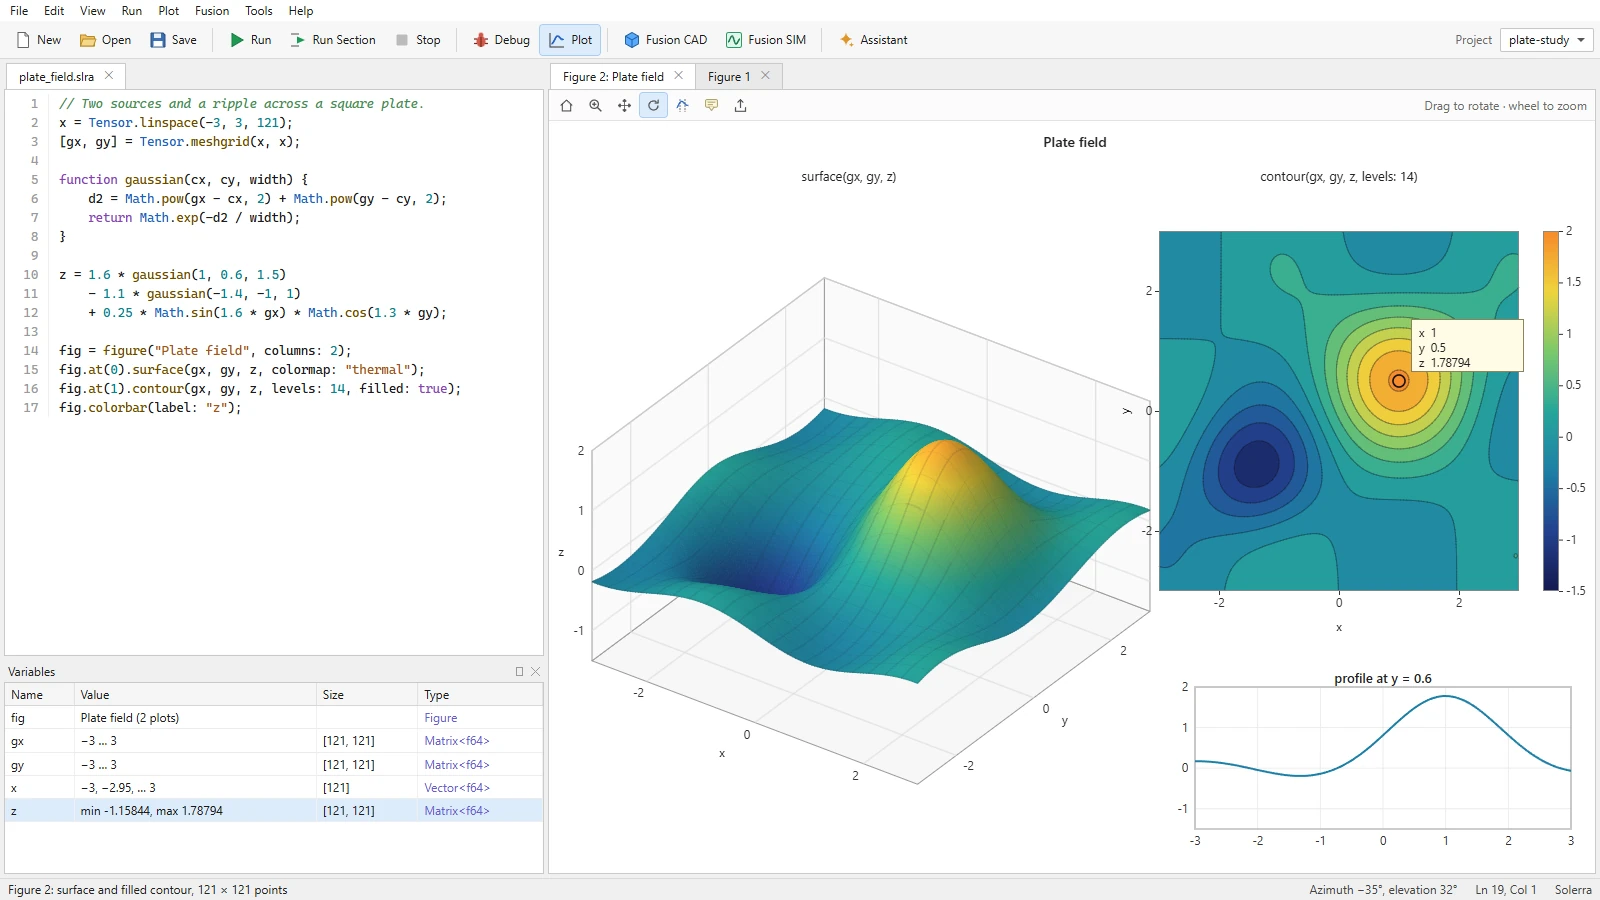Viewport: 1600px width, 900px height.
Task: Open a file with the Open button
Action: tap(105, 40)
